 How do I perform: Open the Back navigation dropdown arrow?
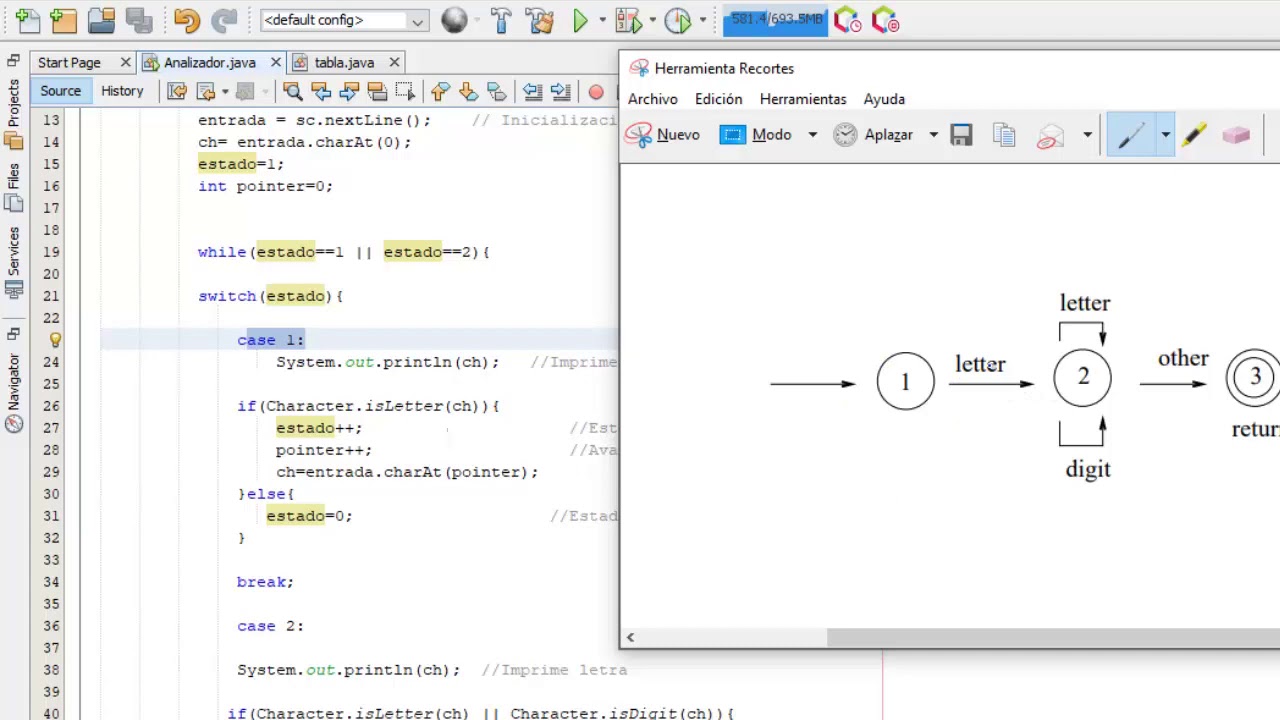pos(224,92)
